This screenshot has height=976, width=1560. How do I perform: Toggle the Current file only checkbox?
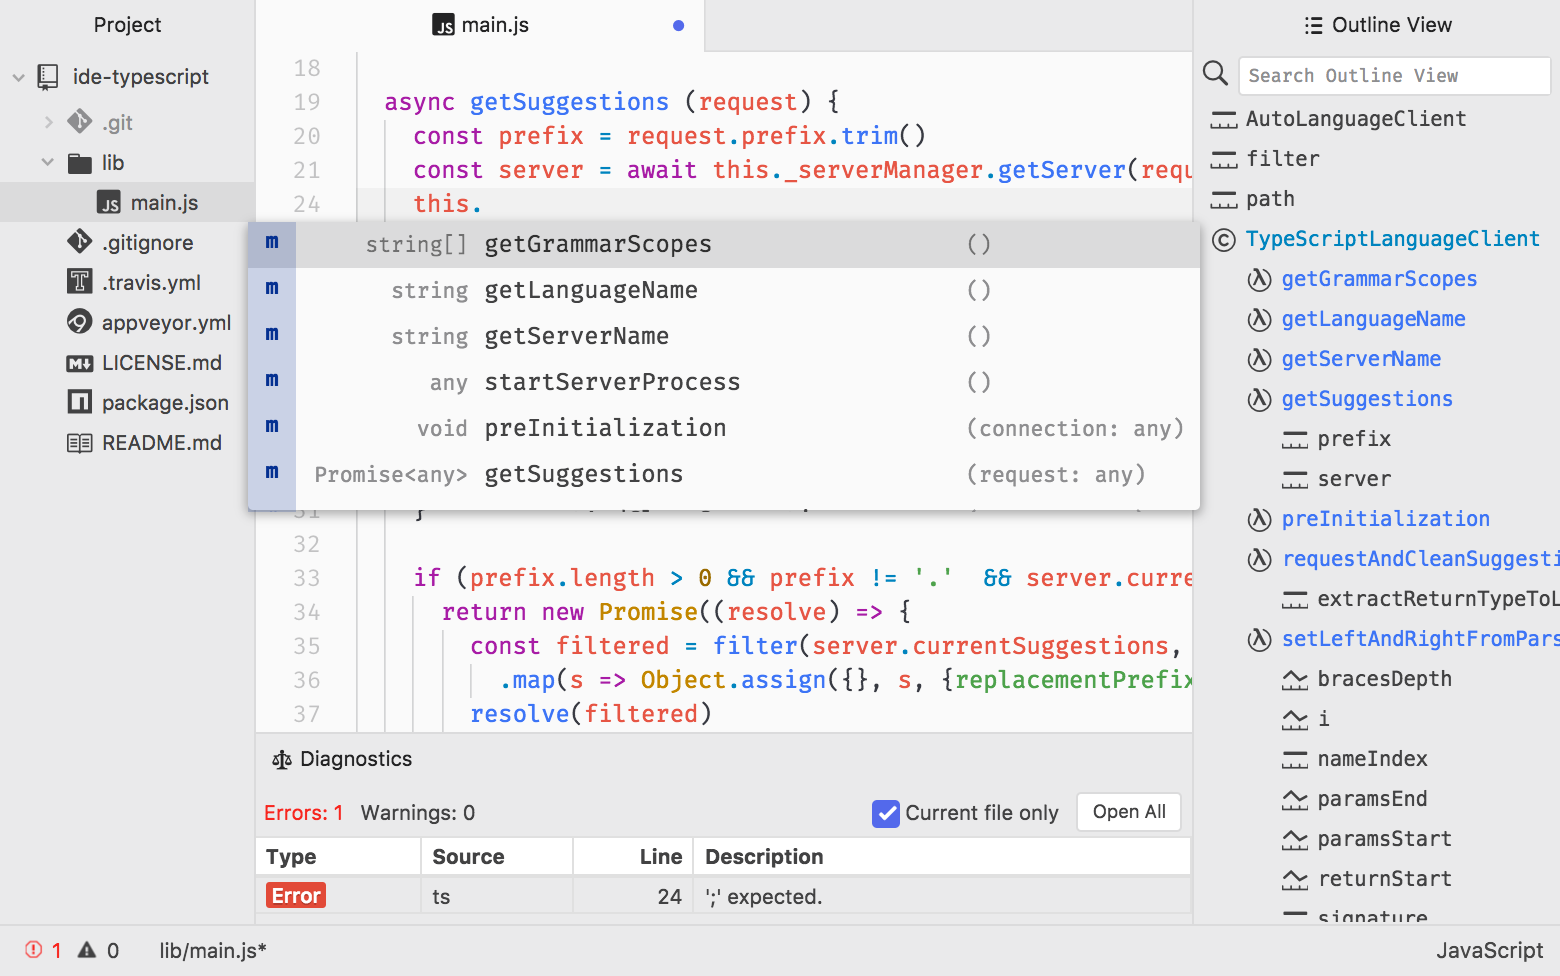coord(886,813)
